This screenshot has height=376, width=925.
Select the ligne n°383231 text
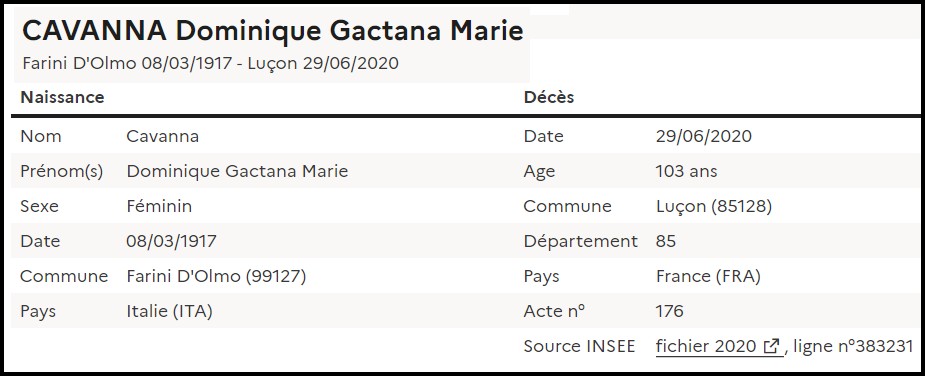853,346
